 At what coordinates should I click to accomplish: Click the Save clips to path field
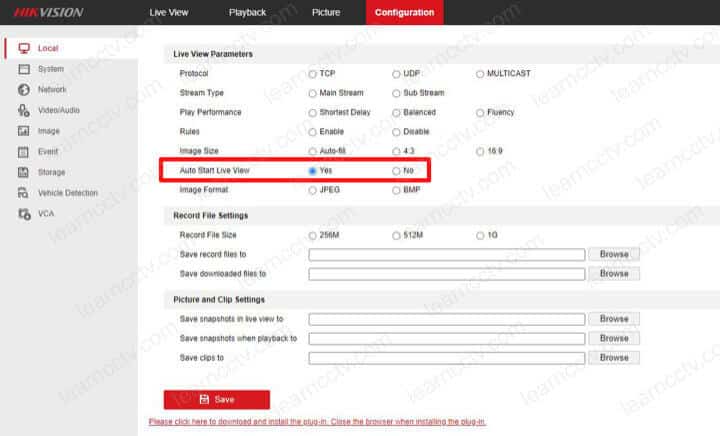(446, 358)
